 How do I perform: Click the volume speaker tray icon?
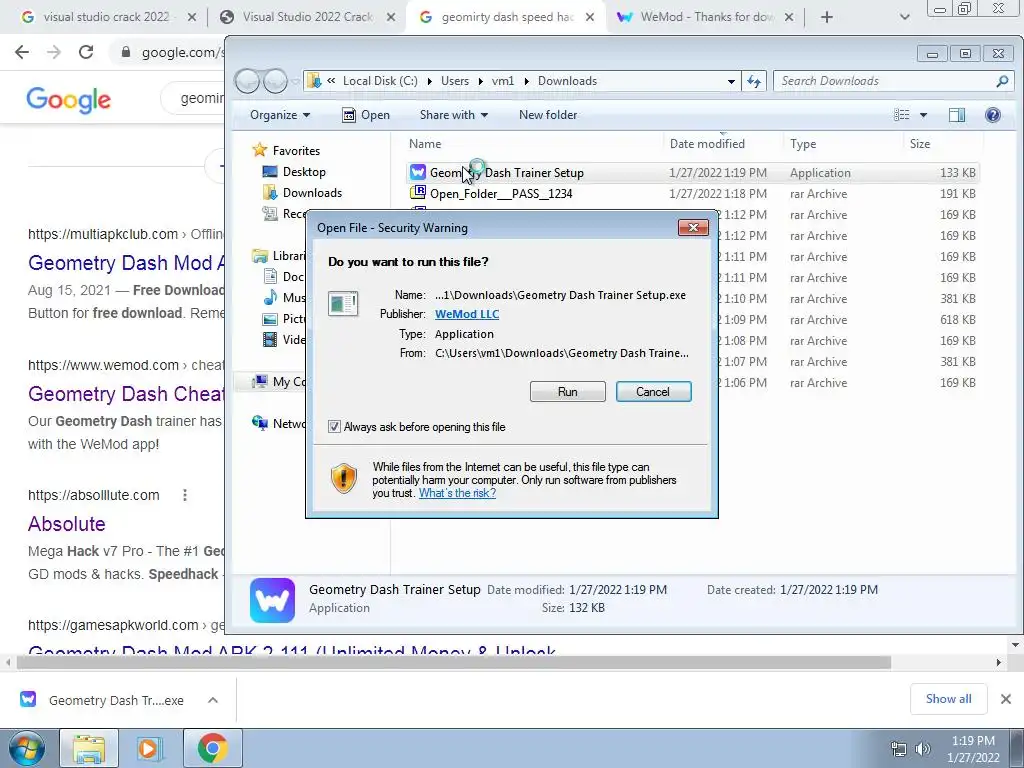pyautogui.click(x=922, y=749)
